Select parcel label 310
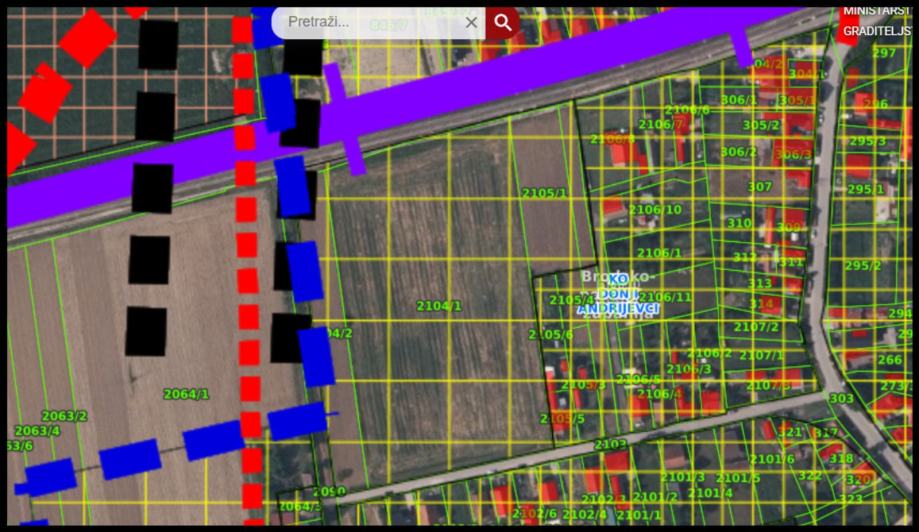This screenshot has height=532, width=919. pyautogui.click(x=739, y=223)
